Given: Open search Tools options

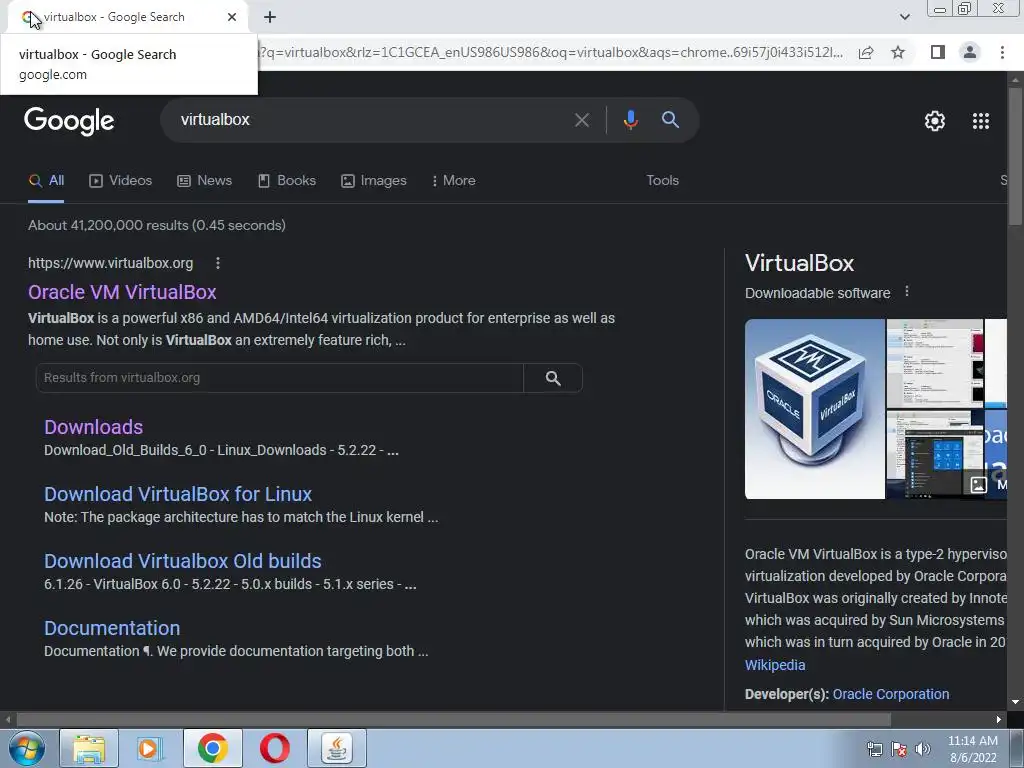Looking at the screenshot, I should tap(662, 181).
